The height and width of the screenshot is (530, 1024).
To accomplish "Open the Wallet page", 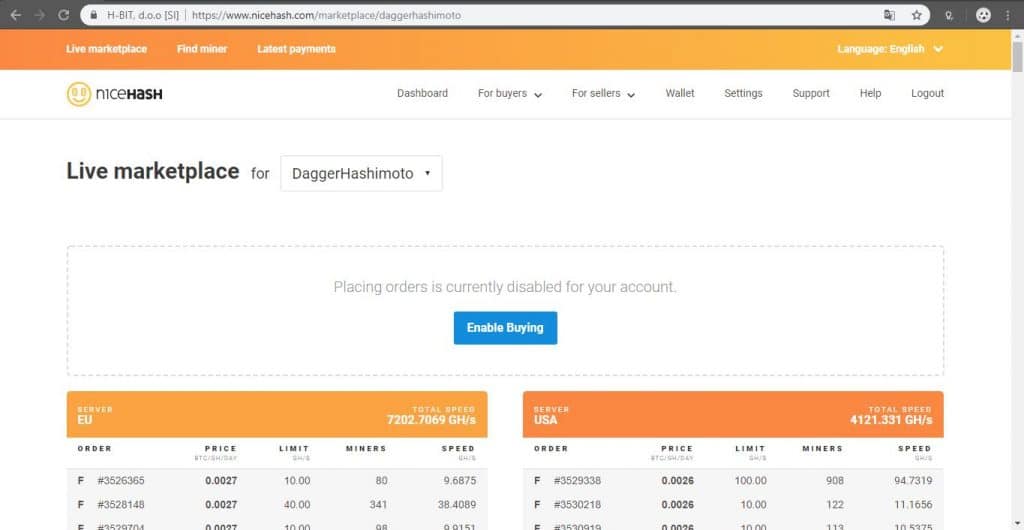I will [680, 93].
